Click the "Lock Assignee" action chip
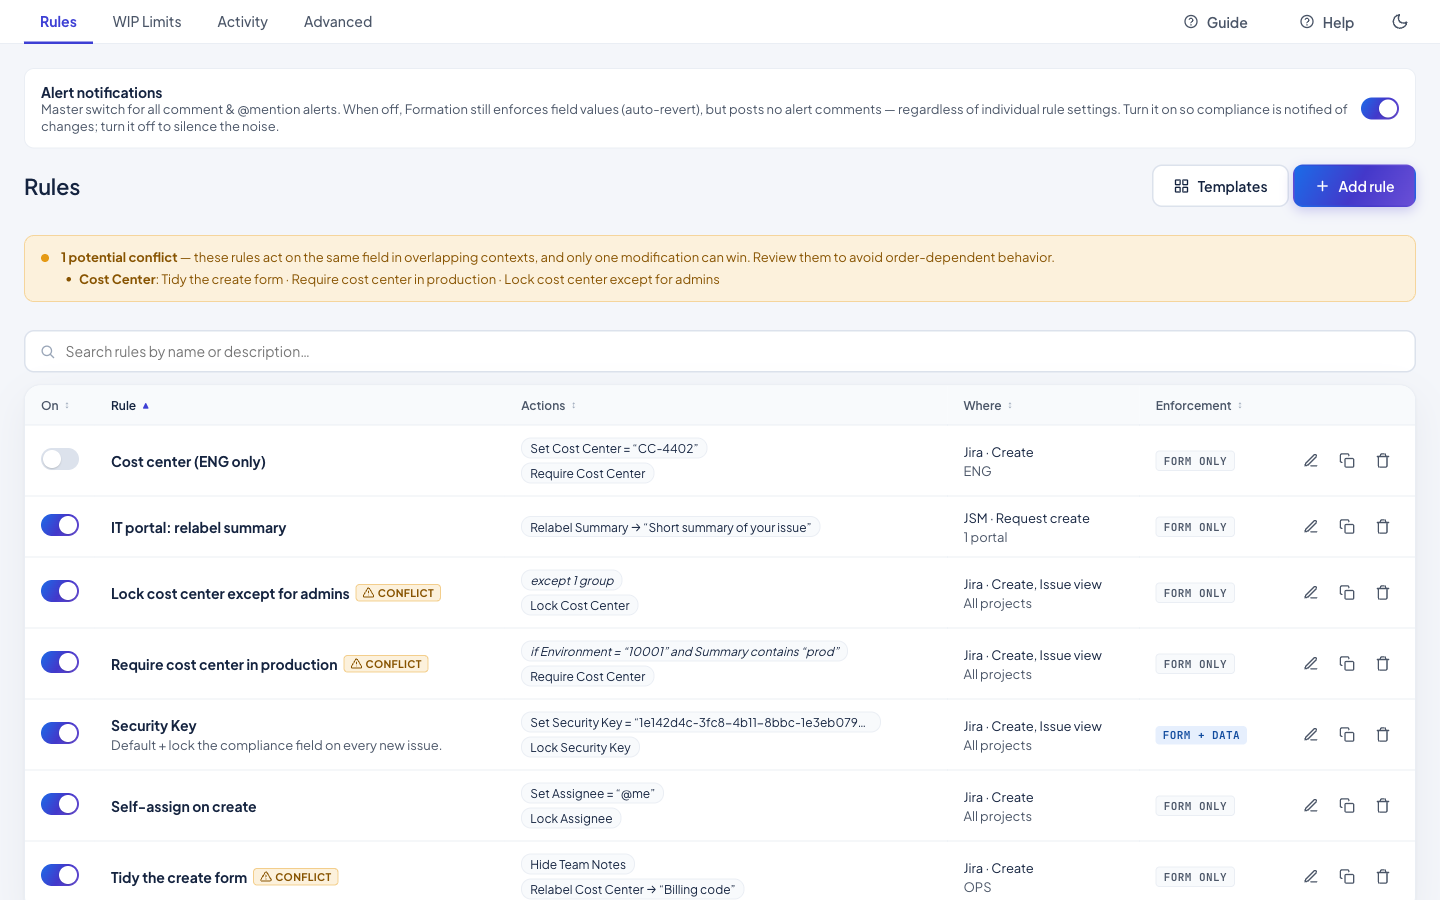1440x900 pixels. 571,819
